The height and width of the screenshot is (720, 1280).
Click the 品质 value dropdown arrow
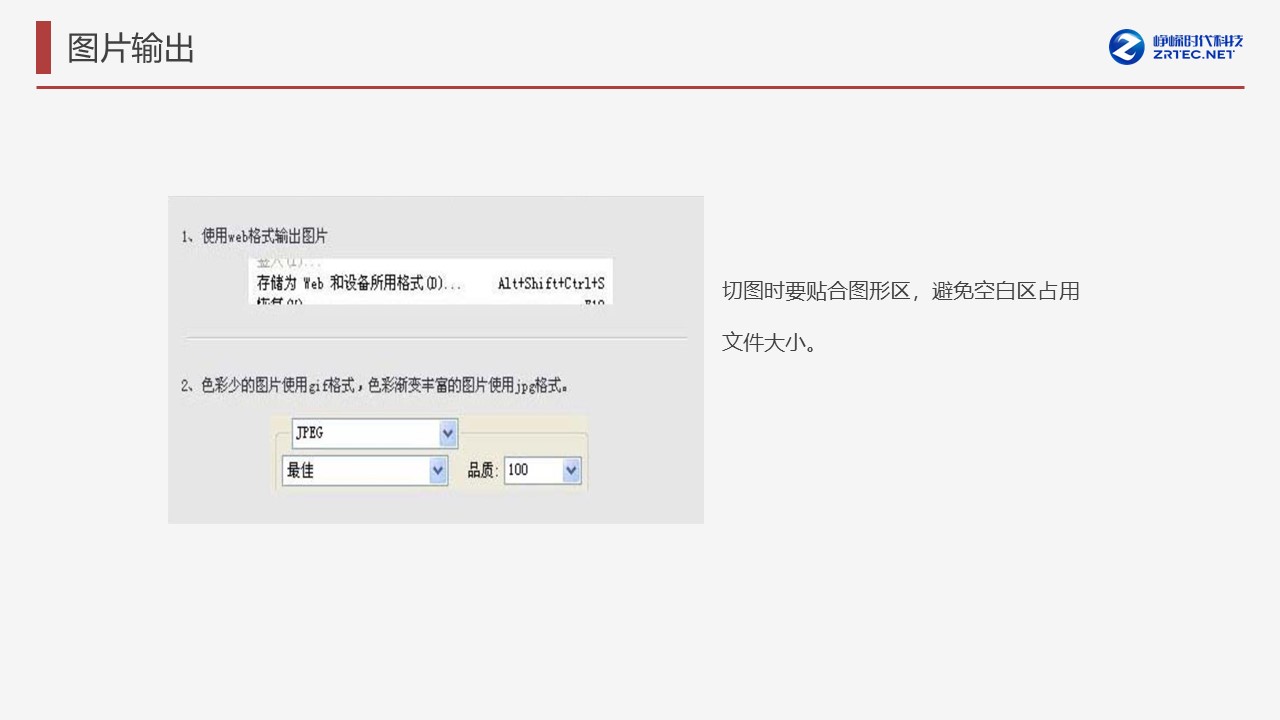pos(570,470)
